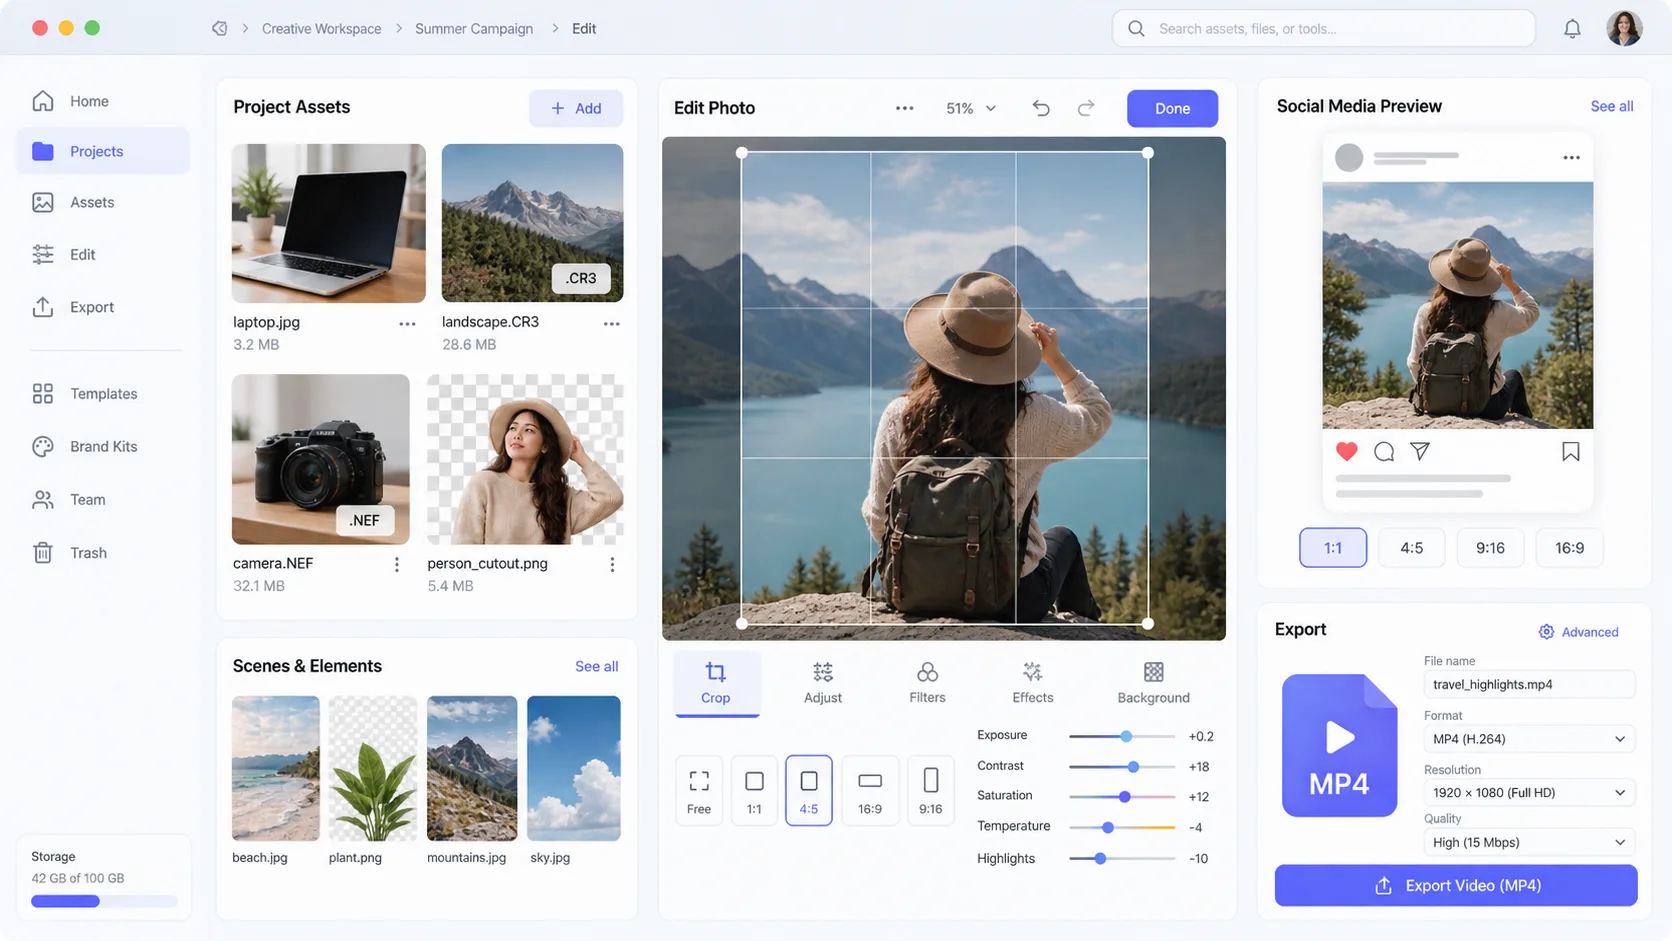Undo the last photo edit
The image size is (1672, 941).
[1041, 108]
